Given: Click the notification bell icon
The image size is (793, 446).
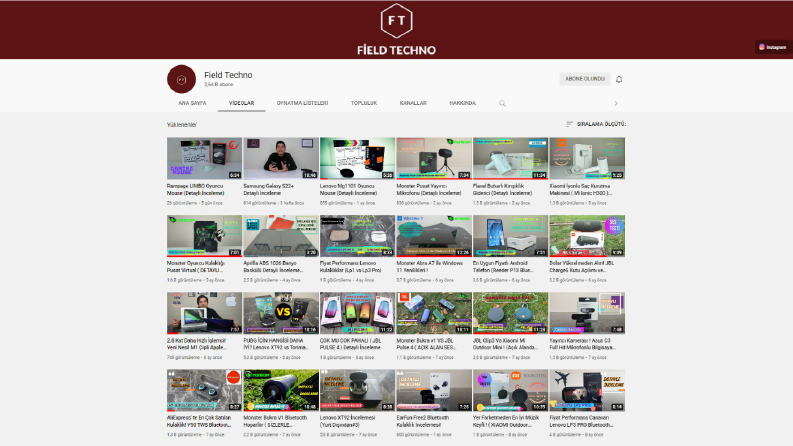Looking at the screenshot, I should (619, 79).
